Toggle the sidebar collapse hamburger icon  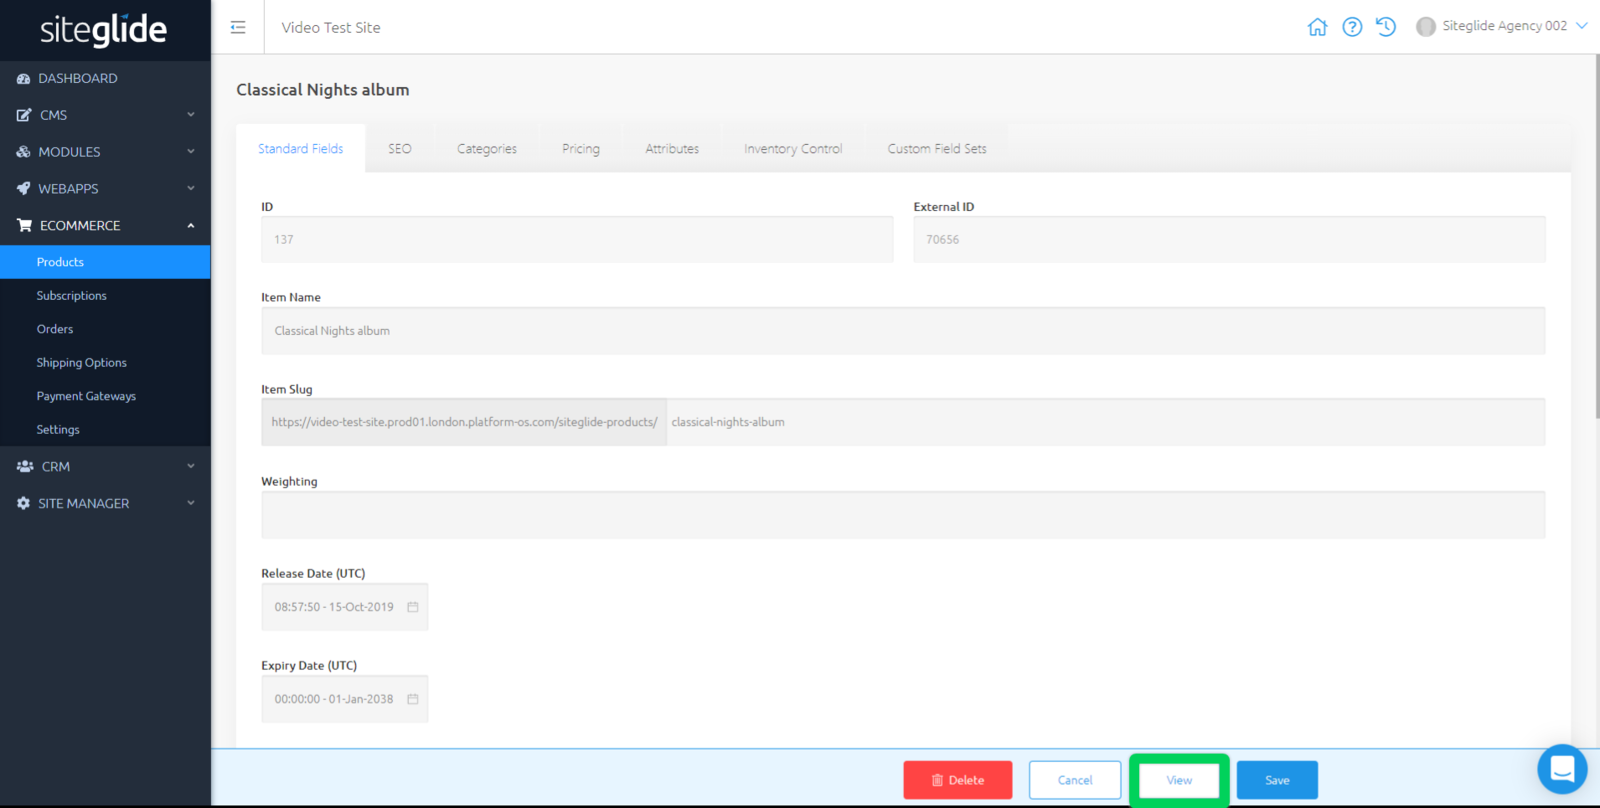238,27
